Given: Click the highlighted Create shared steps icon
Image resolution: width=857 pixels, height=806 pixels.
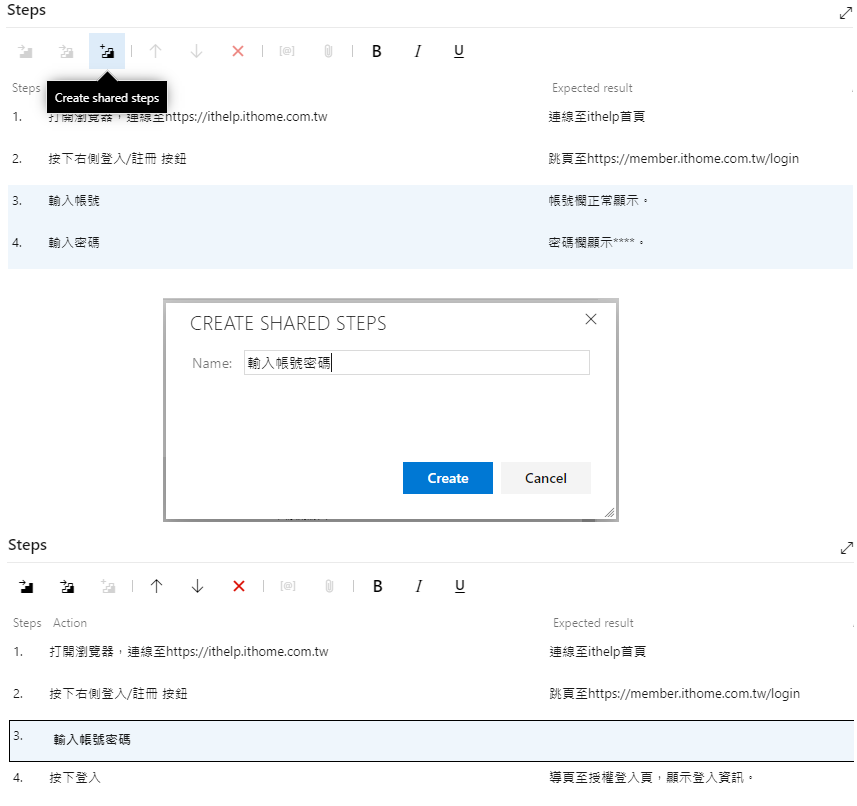Looking at the screenshot, I should tap(107, 51).
